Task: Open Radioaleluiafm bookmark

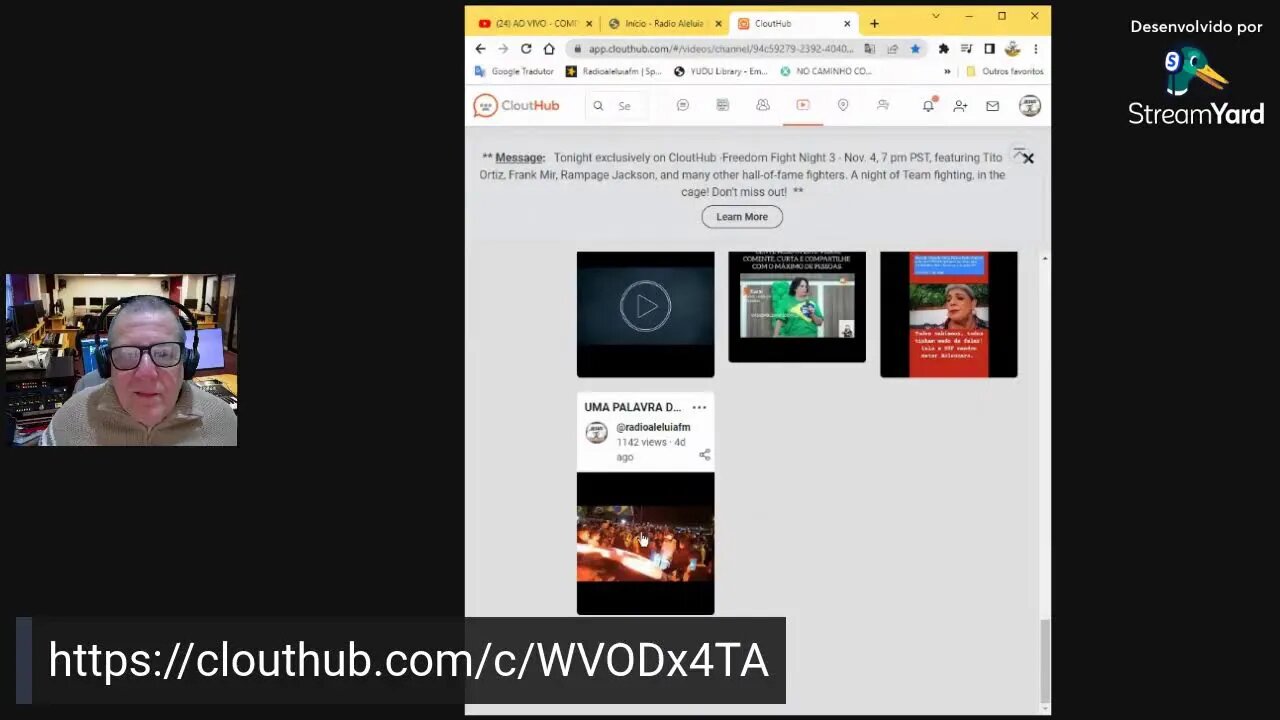Action: (614, 71)
